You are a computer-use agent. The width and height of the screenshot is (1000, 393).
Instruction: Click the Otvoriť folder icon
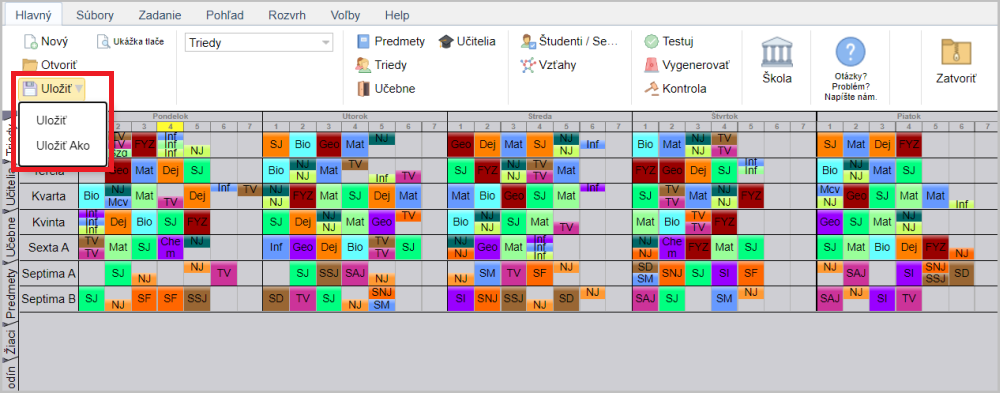click(x=30, y=64)
